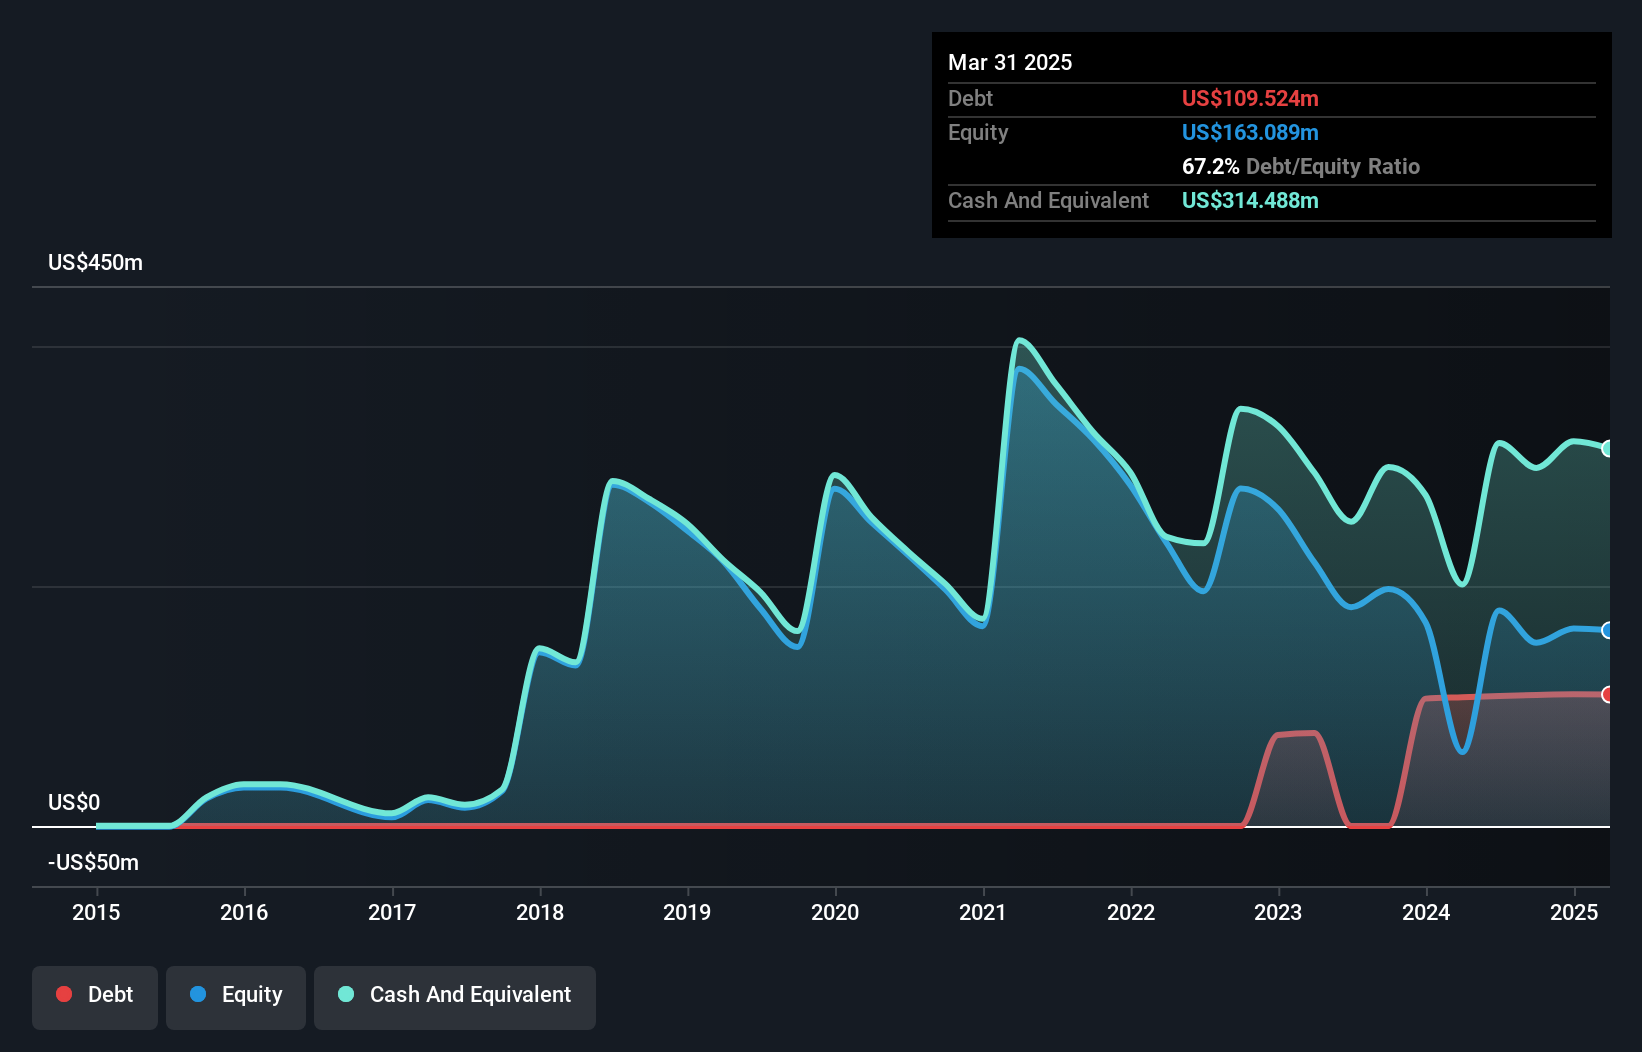Screen dimensions: 1642x1052
Task: Click the 2020 x-axis label
Action: (x=835, y=912)
